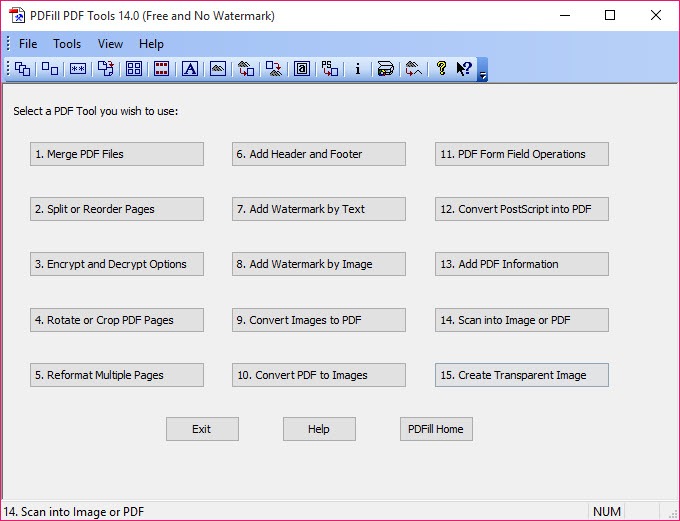
Task: Click the PDF Form Field Operations toolbar icon
Action: 302,69
